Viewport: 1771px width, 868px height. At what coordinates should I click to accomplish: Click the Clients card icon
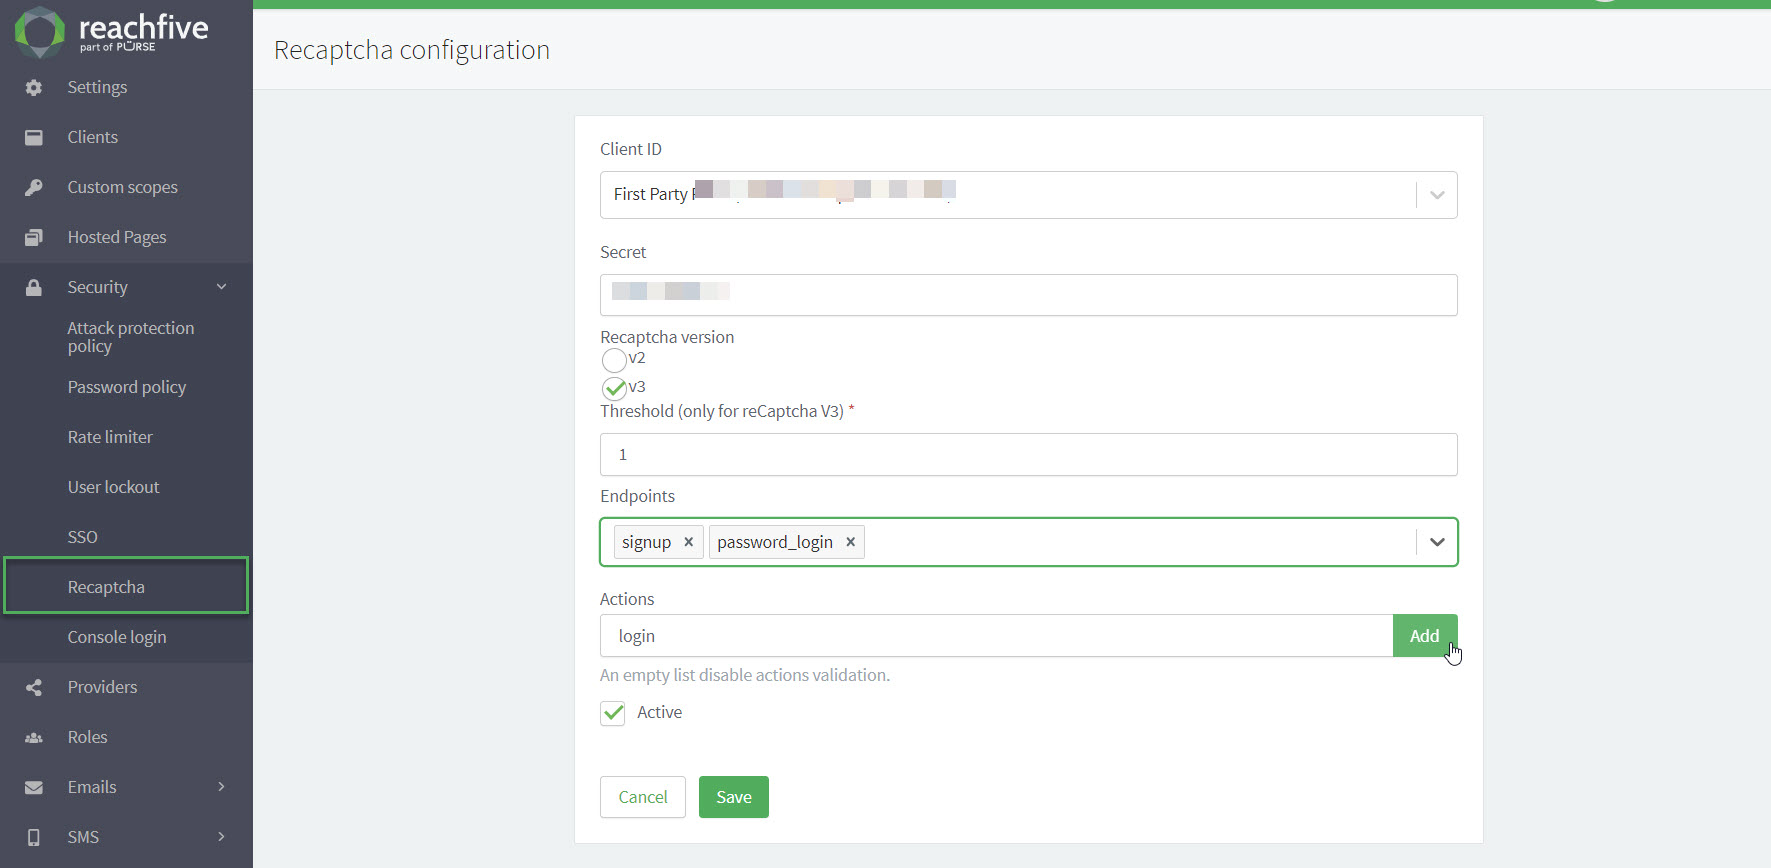[34, 137]
